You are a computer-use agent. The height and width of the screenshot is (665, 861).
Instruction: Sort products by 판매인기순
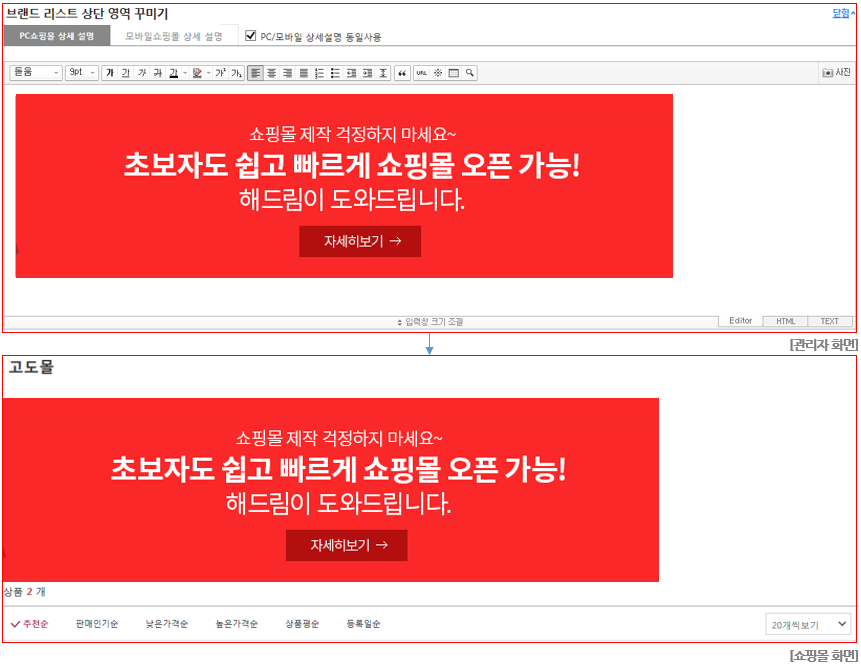tap(97, 624)
